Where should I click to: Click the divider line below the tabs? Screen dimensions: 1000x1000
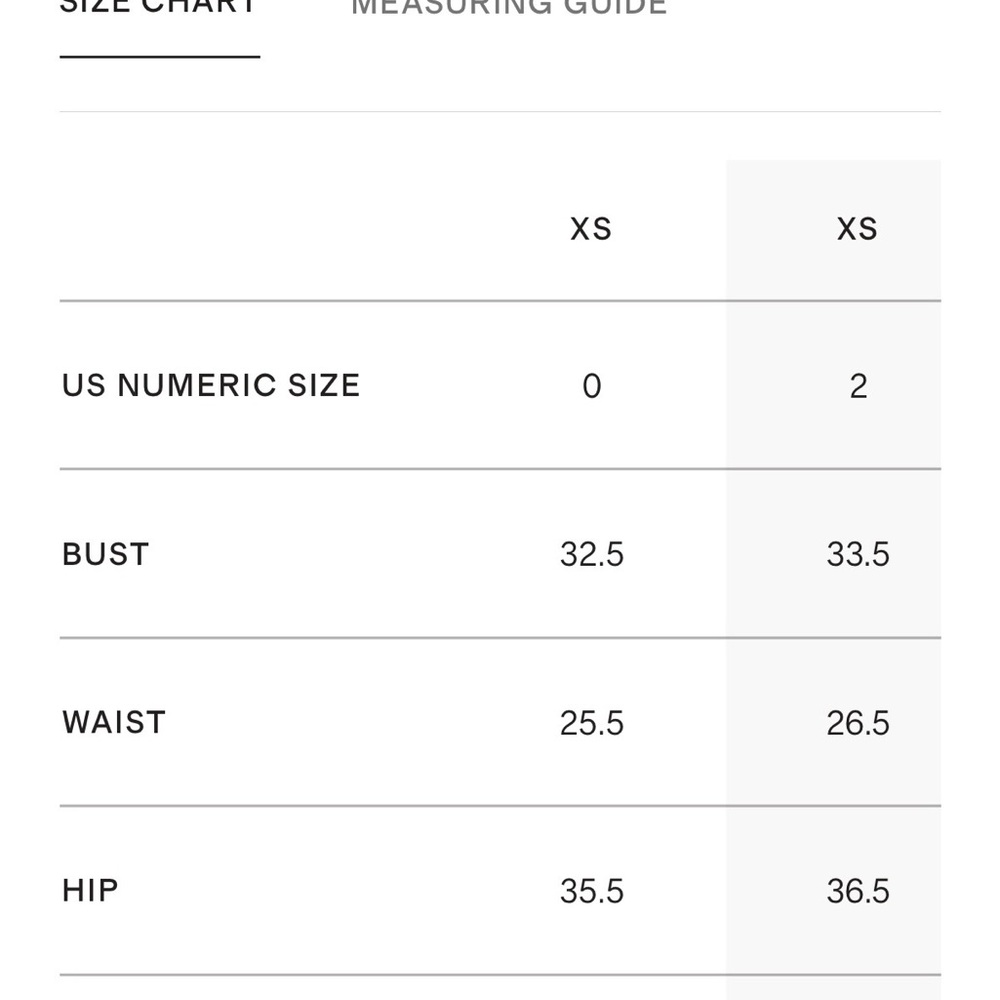pyautogui.click(x=500, y=111)
